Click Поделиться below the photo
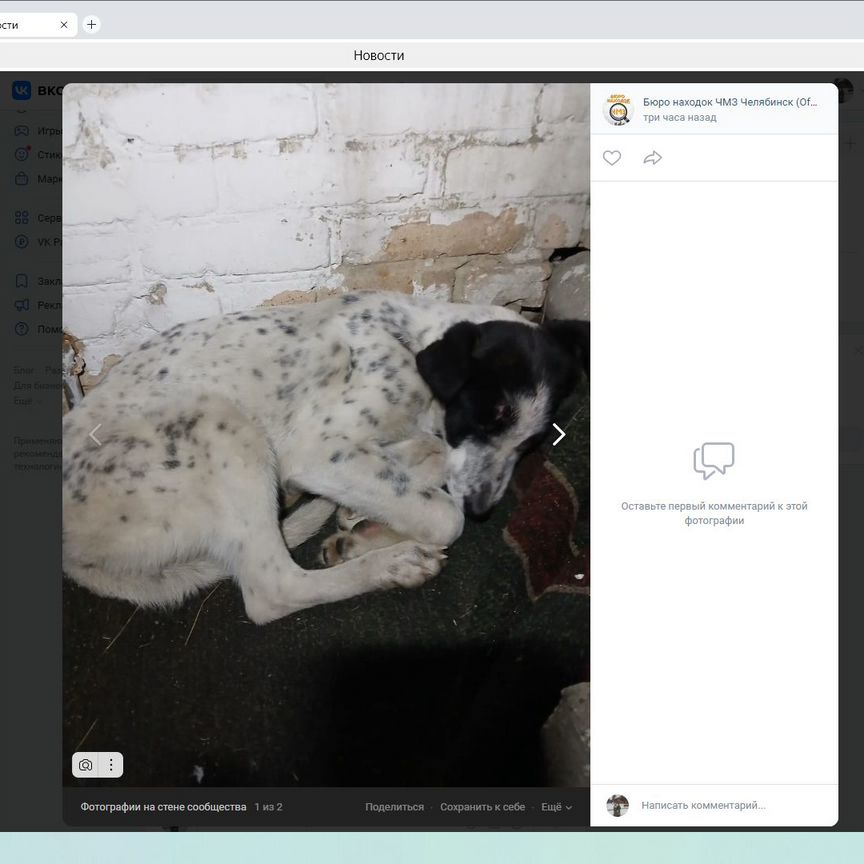Viewport: 864px width, 864px height. coord(394,807)
